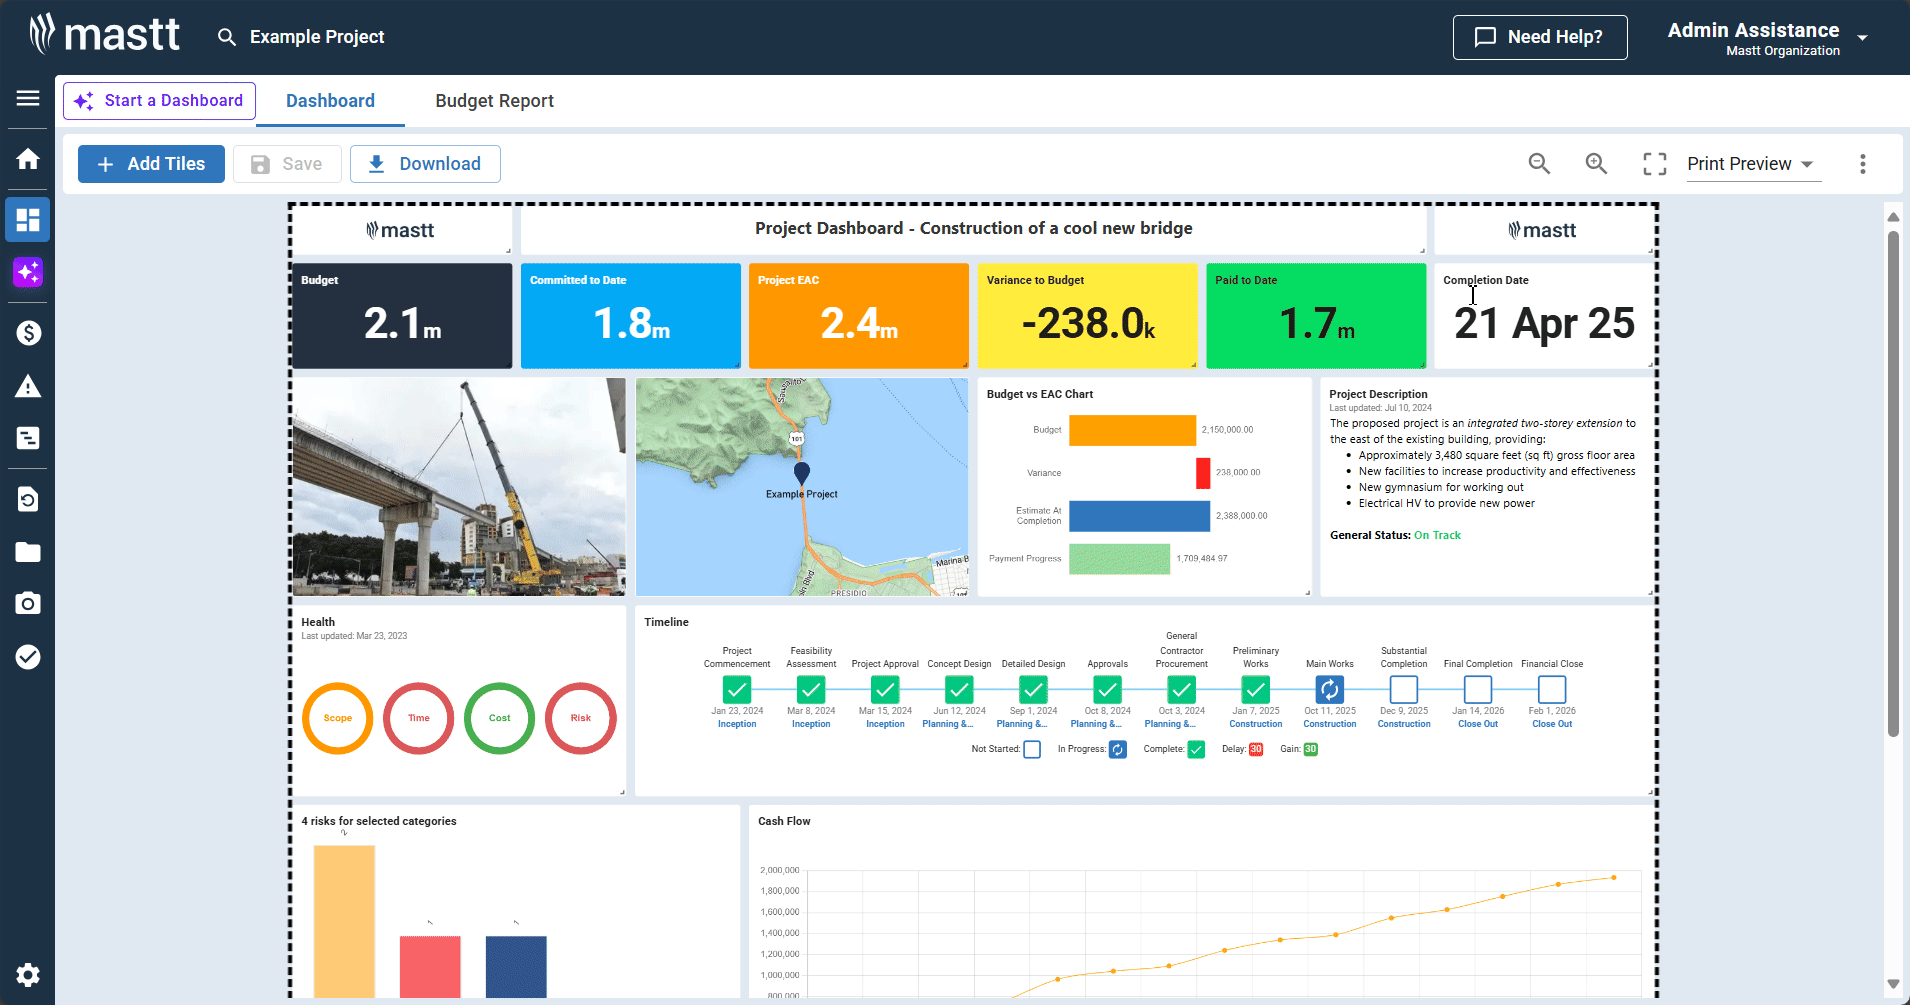Screen dimensions: 1910x1005
Task: Click the camera icon in sidebar
Action: [28, 603]
